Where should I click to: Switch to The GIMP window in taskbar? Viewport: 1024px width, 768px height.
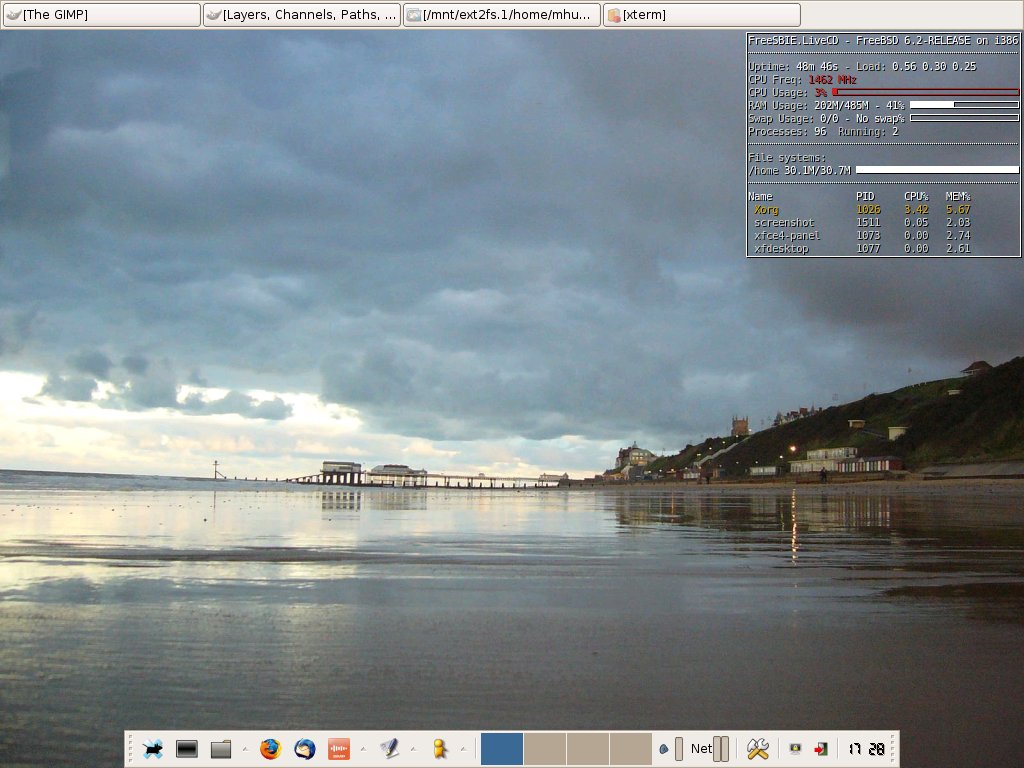click(101, 15)
